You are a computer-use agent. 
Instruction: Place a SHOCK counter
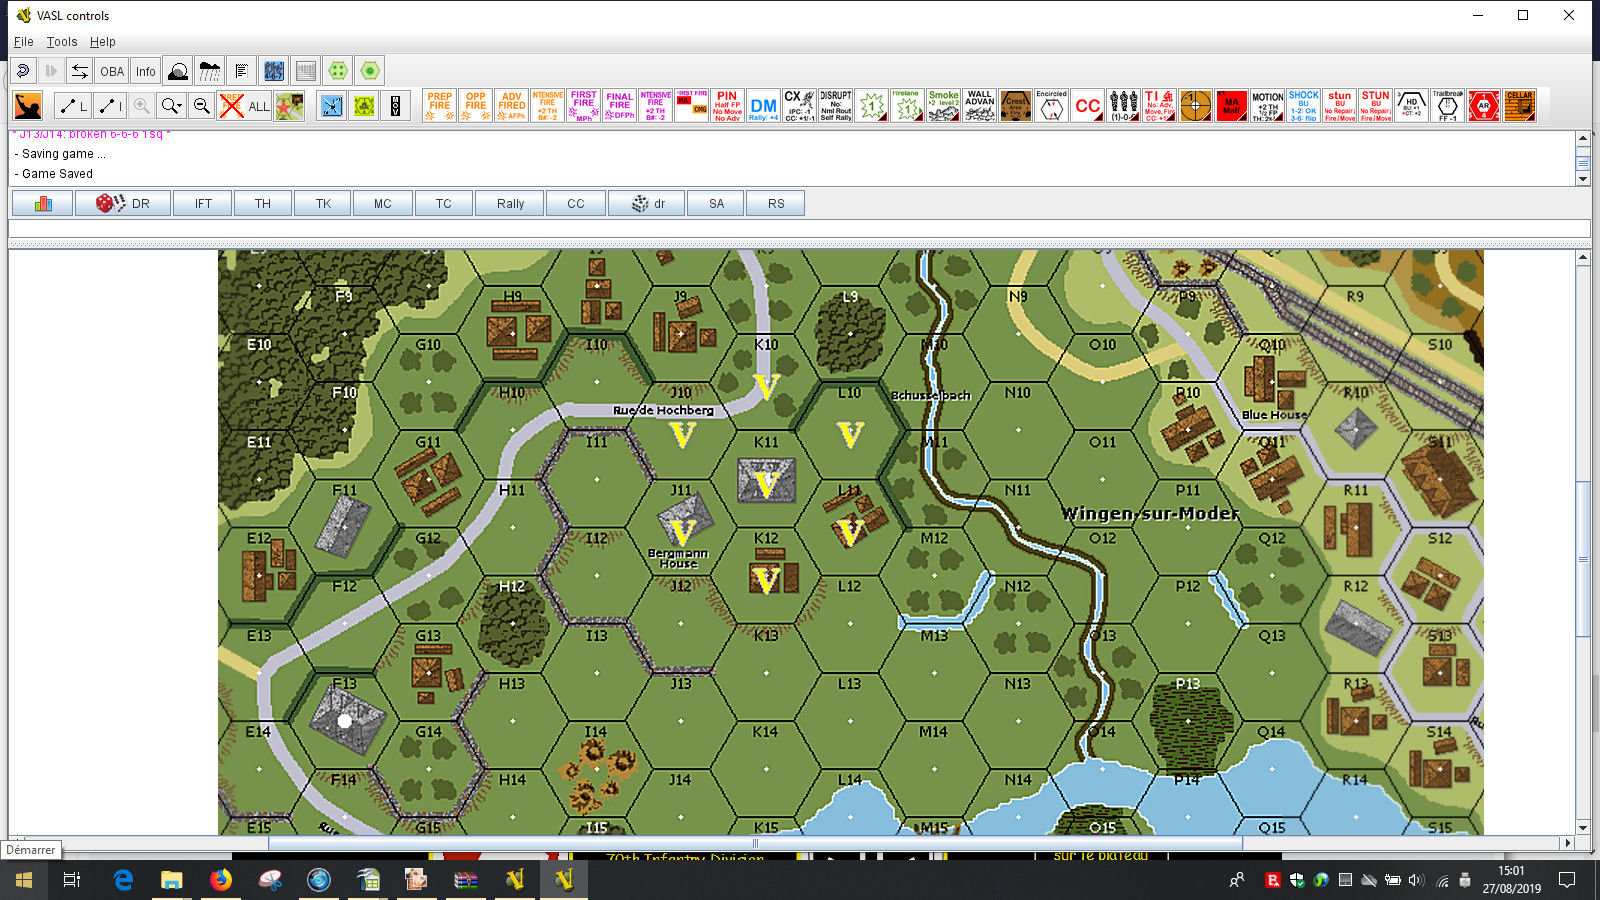coord(1303,106)
